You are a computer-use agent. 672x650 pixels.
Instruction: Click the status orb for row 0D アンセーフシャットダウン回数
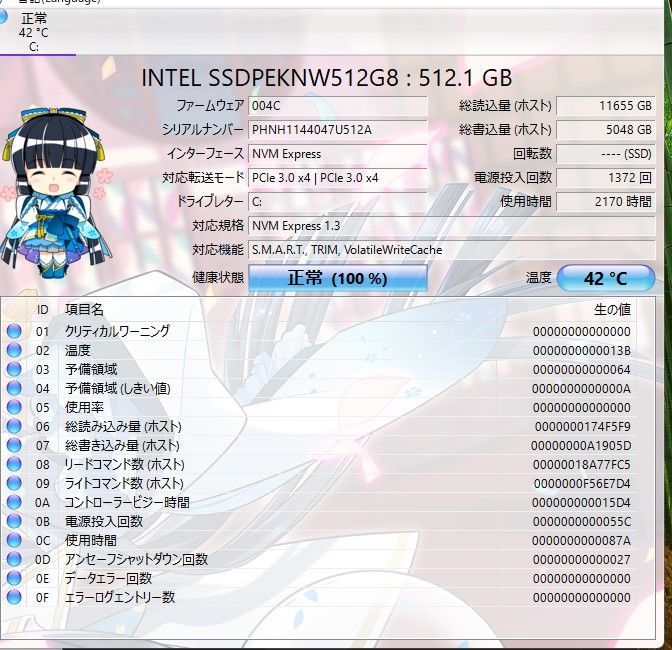point(14,559)
